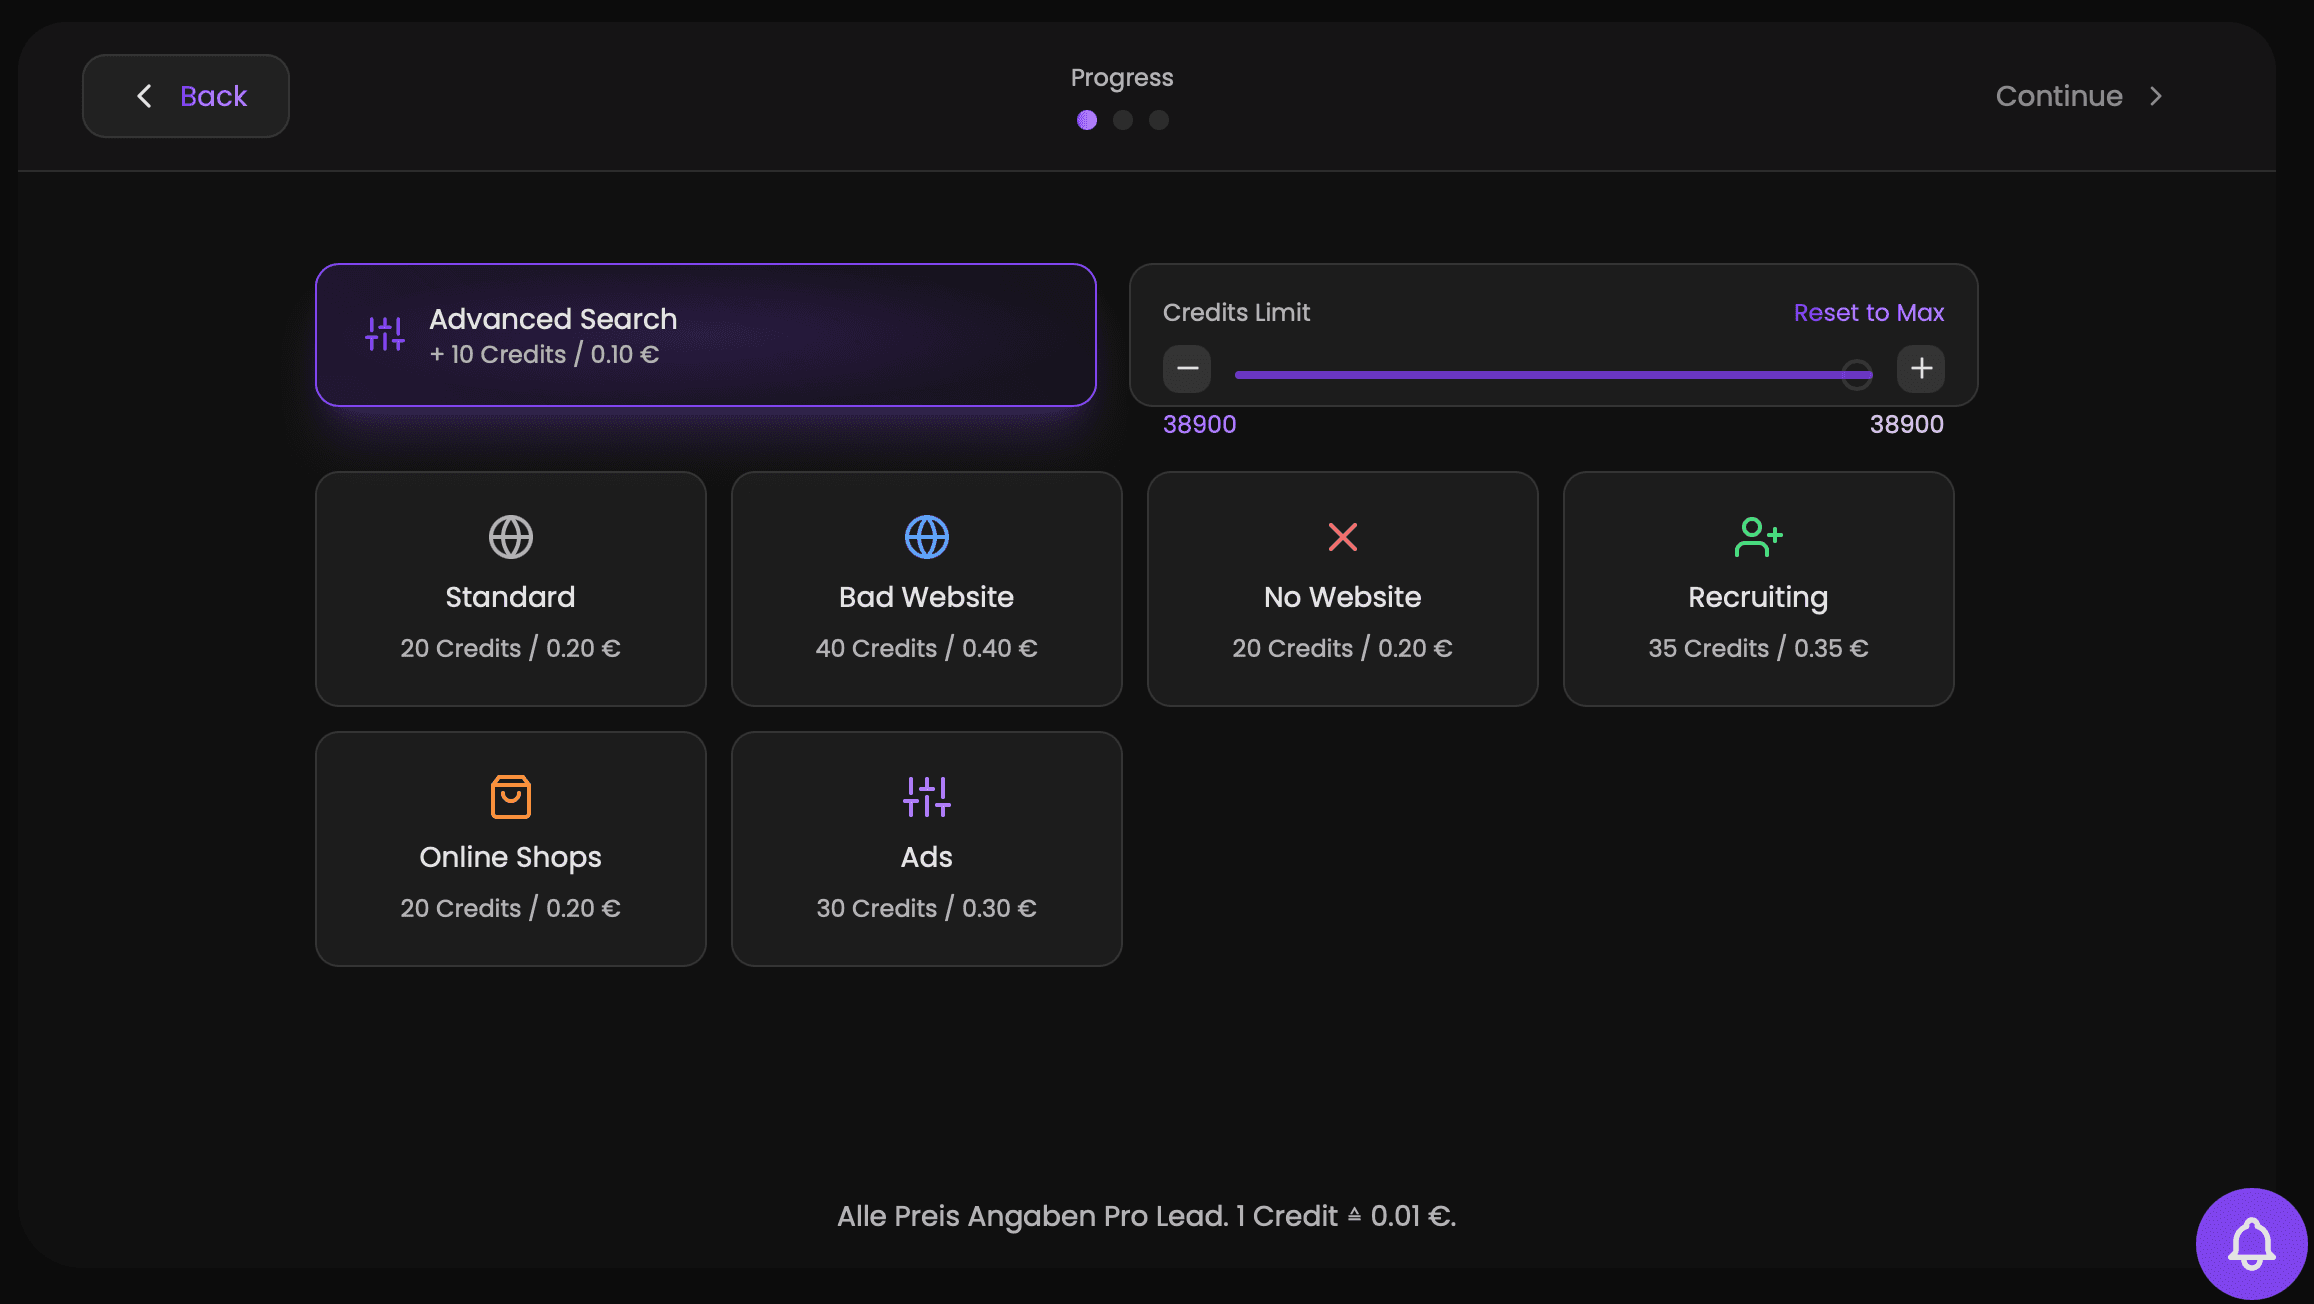This screenshot has width=2314, height=1304.
Task: Jump to the second progress dot
Action: pos(1122,120)
